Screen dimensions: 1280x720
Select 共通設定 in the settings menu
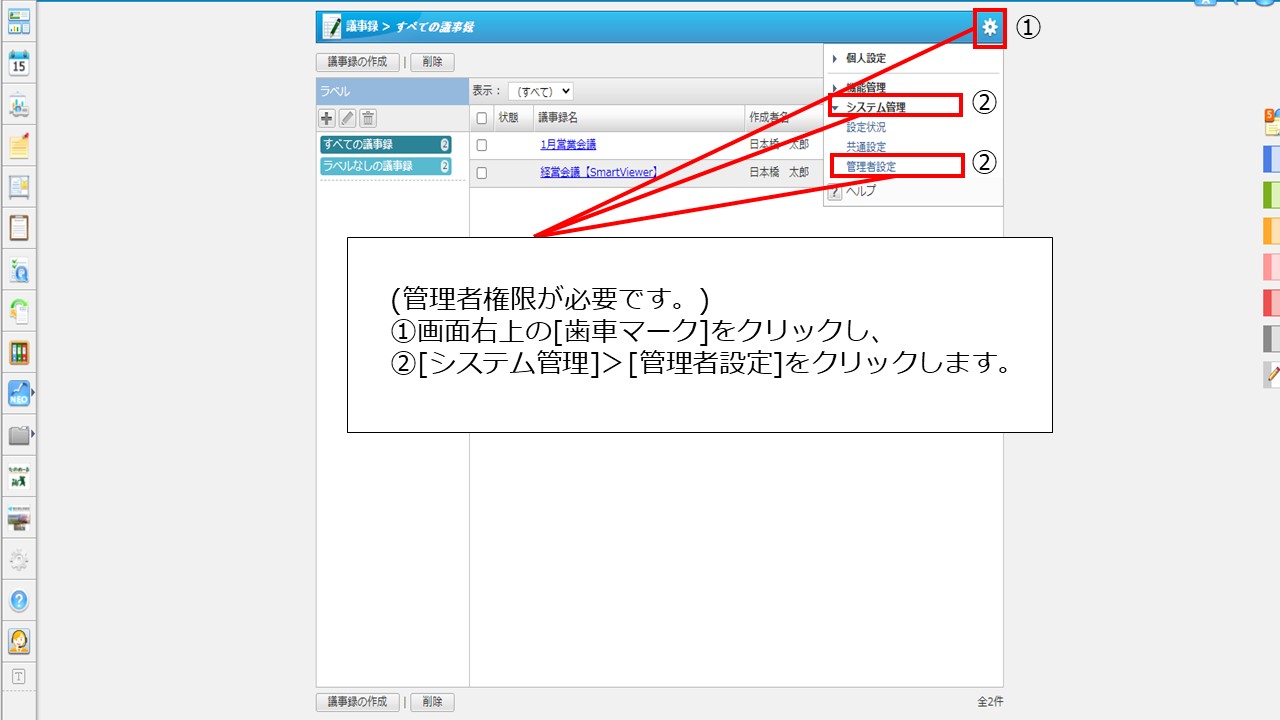(866, 147)
